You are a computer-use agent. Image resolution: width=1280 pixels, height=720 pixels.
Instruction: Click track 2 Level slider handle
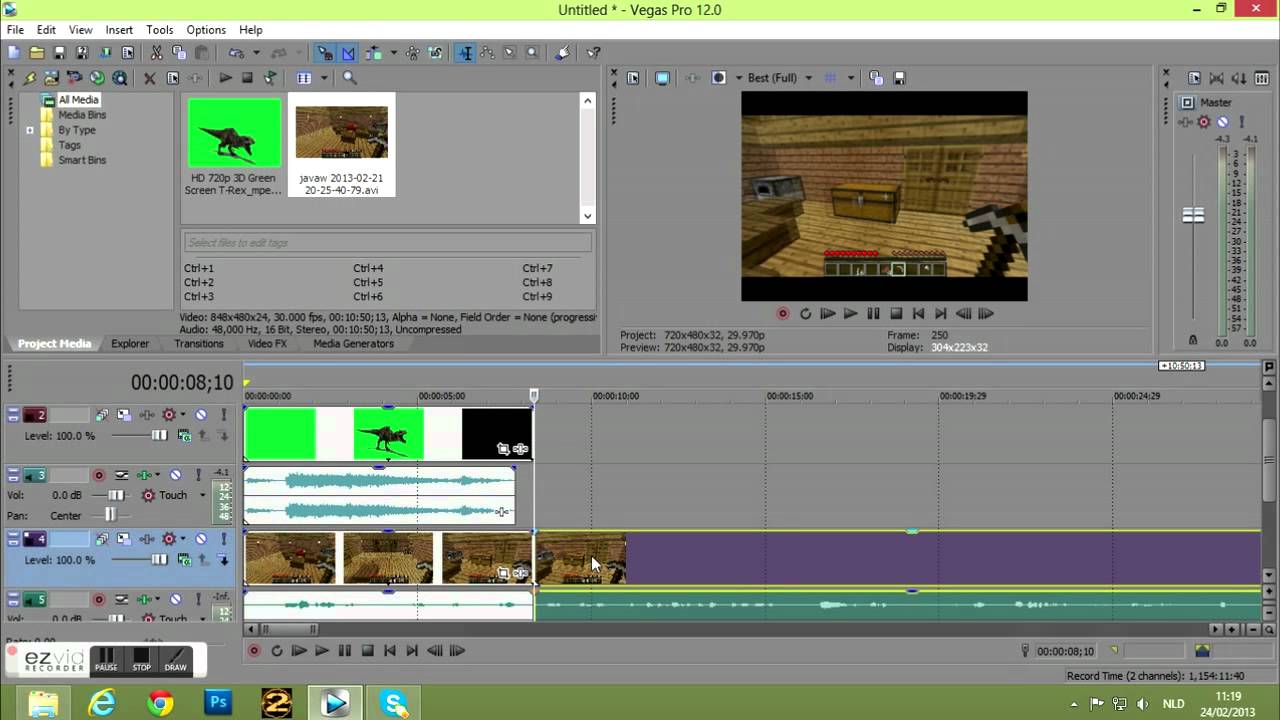[x=159, y=436]
